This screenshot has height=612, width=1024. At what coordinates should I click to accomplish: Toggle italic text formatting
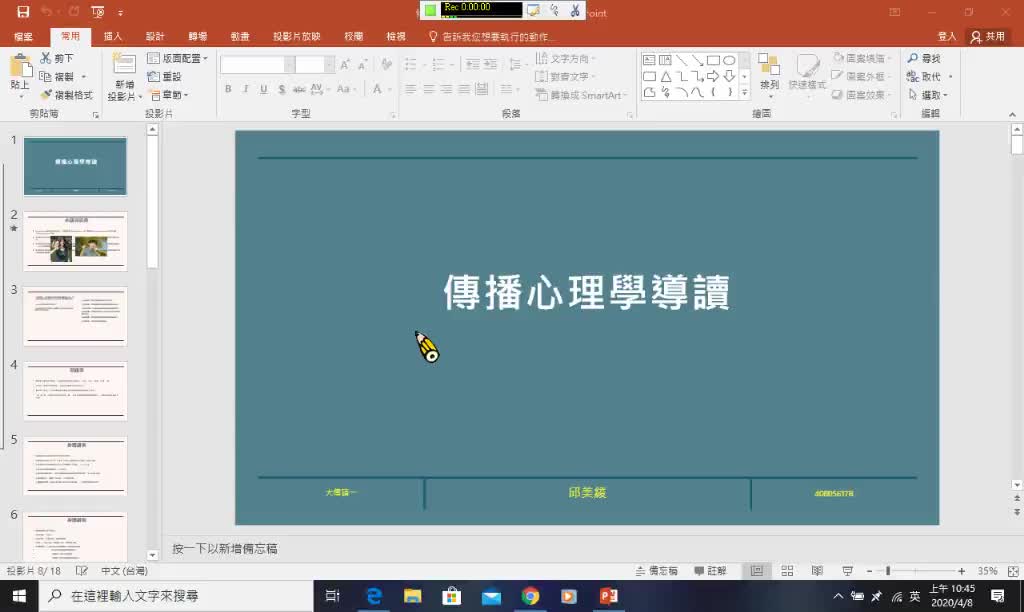point(247,89)
